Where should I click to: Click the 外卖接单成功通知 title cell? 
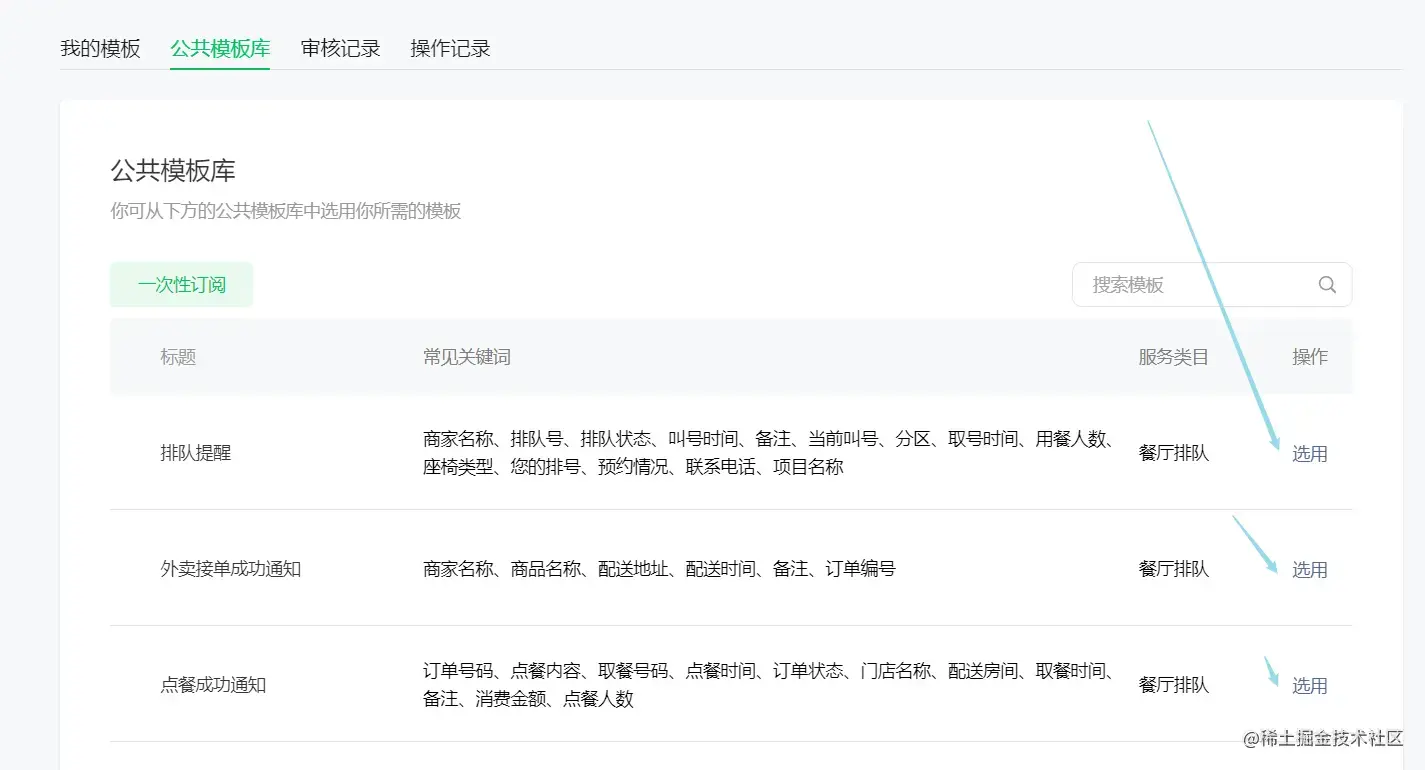point(230,569)
